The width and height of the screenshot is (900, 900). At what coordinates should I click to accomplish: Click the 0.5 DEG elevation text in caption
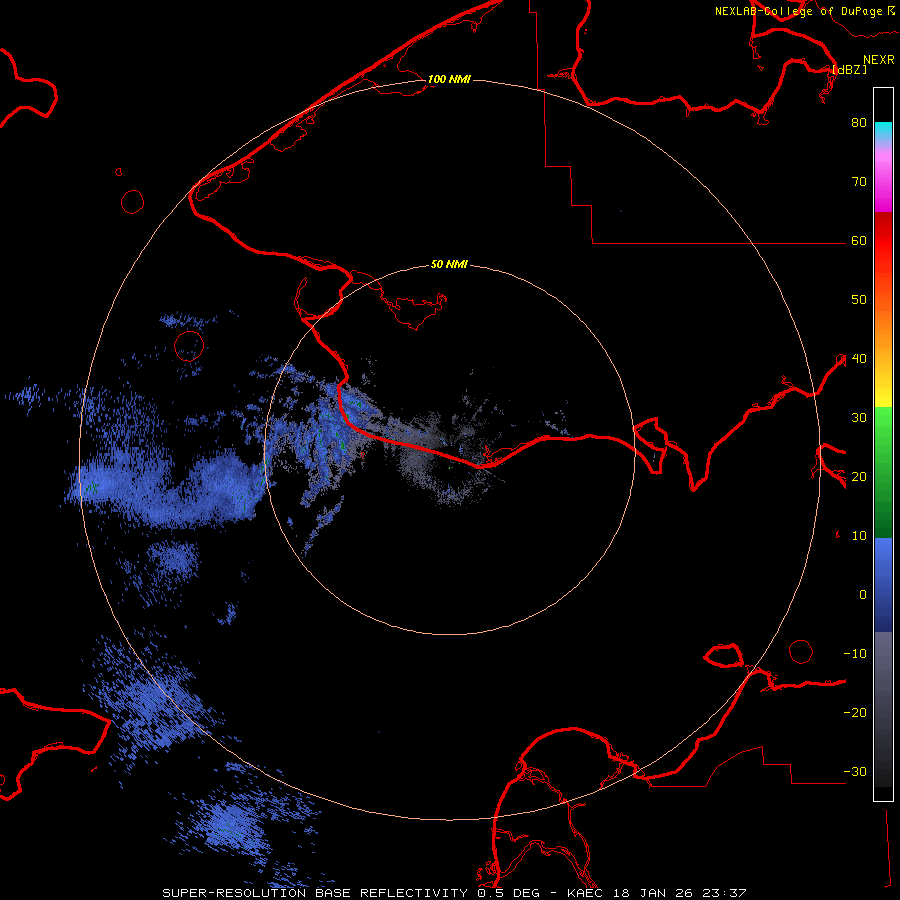click(509, 893)
